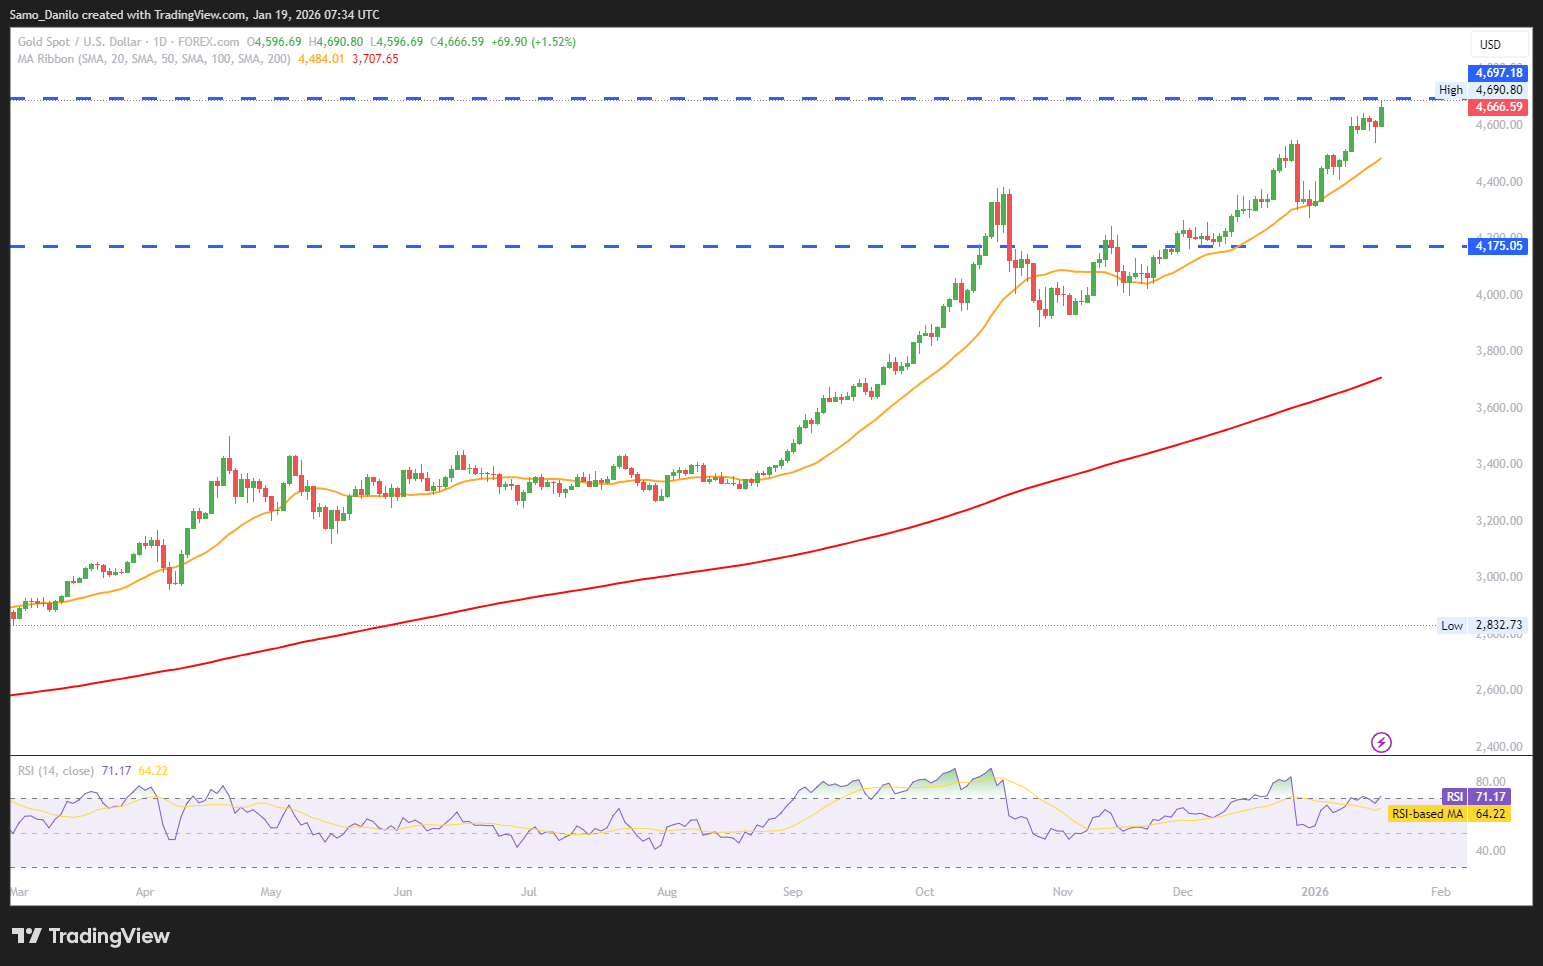Select the blue 4,175.05 level label
This screenshot has width=1543, height=966.
click(x=1499, y=246)
